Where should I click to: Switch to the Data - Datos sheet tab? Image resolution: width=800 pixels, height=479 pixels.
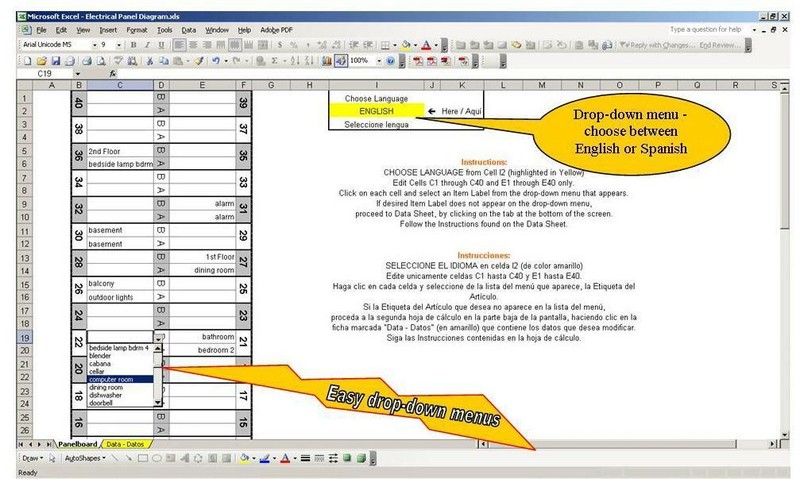(x=125, y=444)
